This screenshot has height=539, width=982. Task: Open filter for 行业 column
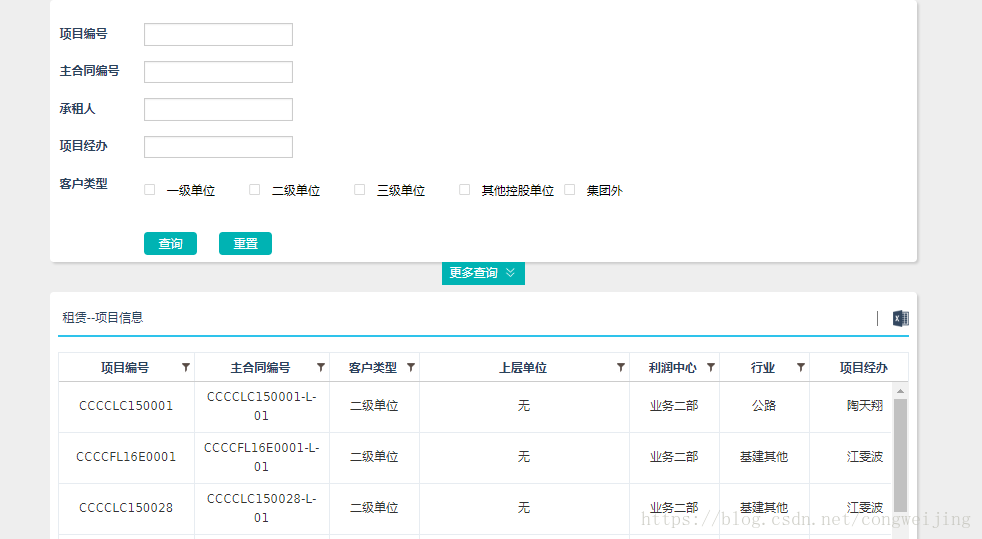coord(800,367)
